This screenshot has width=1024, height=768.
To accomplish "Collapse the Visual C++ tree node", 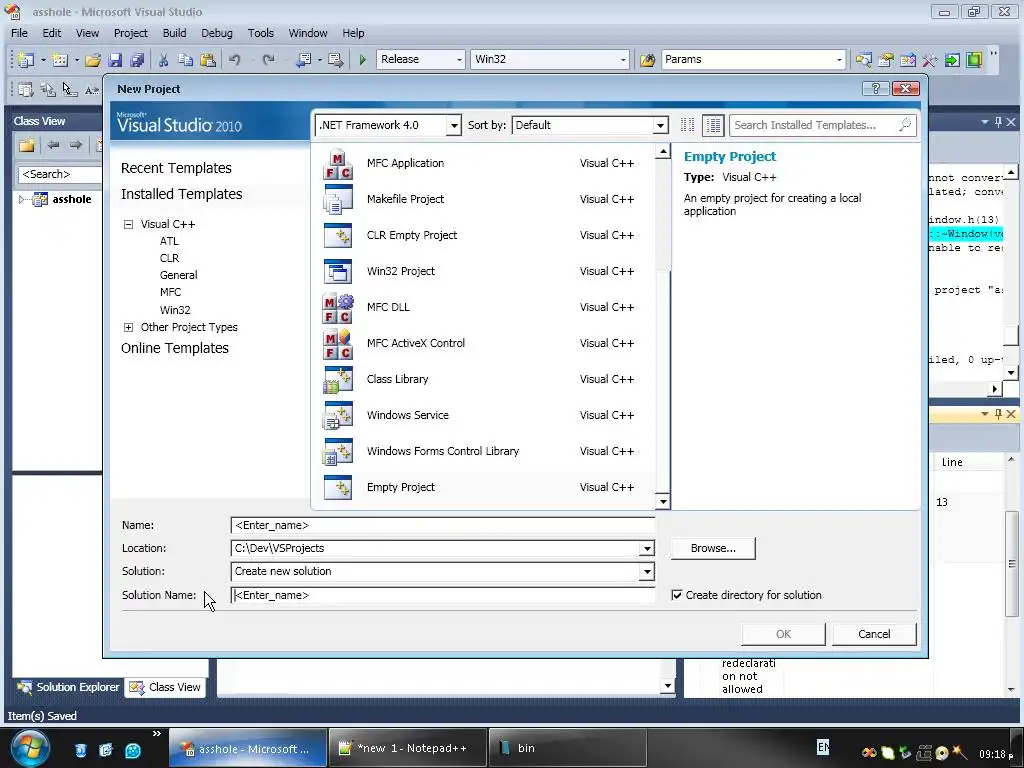I will (x=128, y=224).
